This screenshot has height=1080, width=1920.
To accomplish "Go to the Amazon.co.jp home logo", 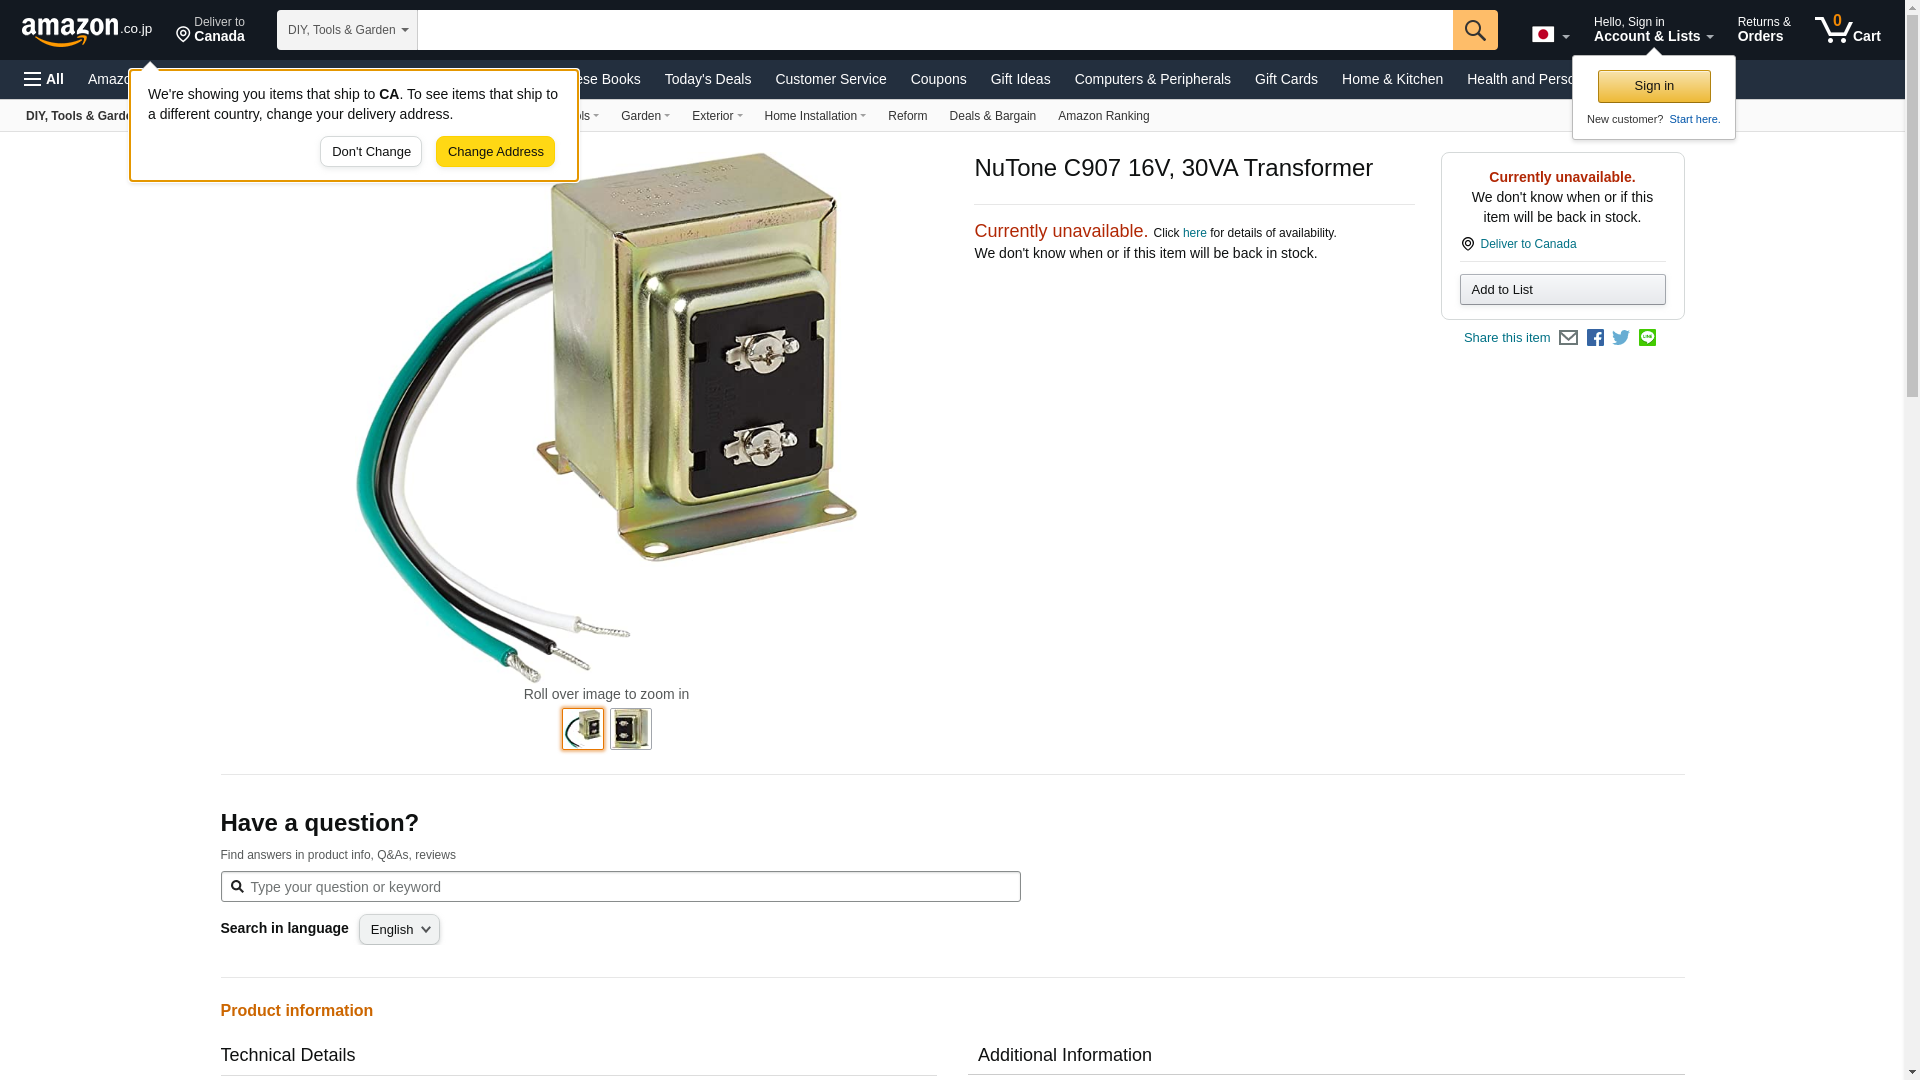I will 87,30.
